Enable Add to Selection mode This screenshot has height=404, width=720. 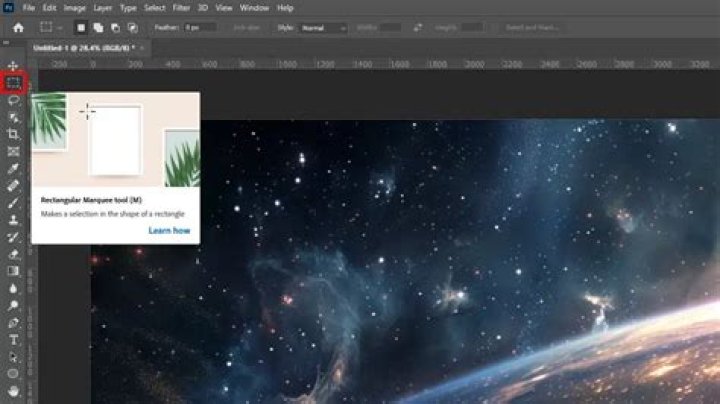[x=99, y=28]
